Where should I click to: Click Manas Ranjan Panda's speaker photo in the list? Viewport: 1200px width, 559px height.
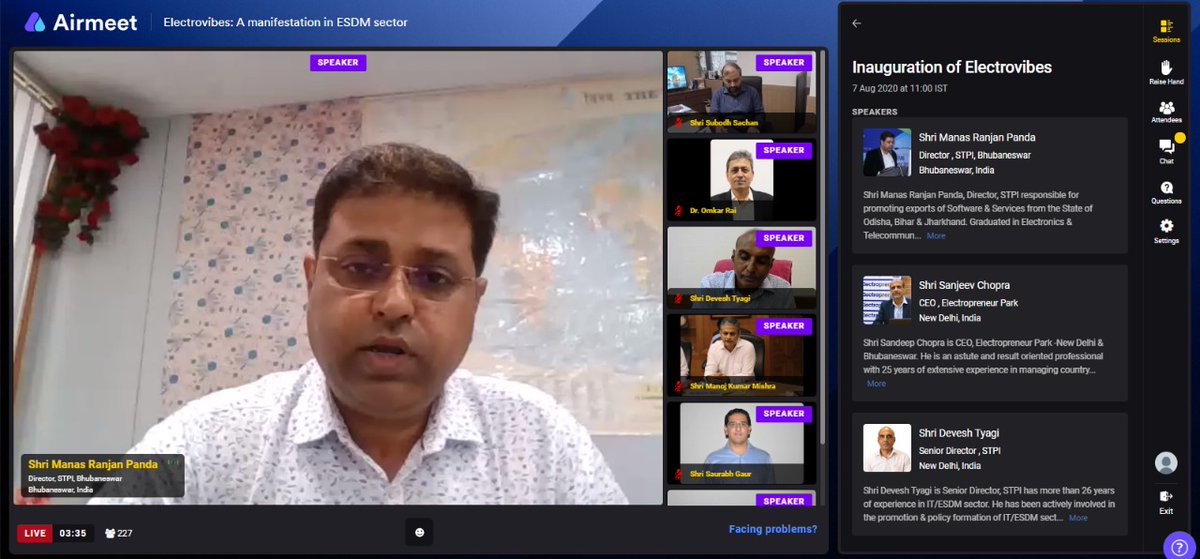point(887,152)
